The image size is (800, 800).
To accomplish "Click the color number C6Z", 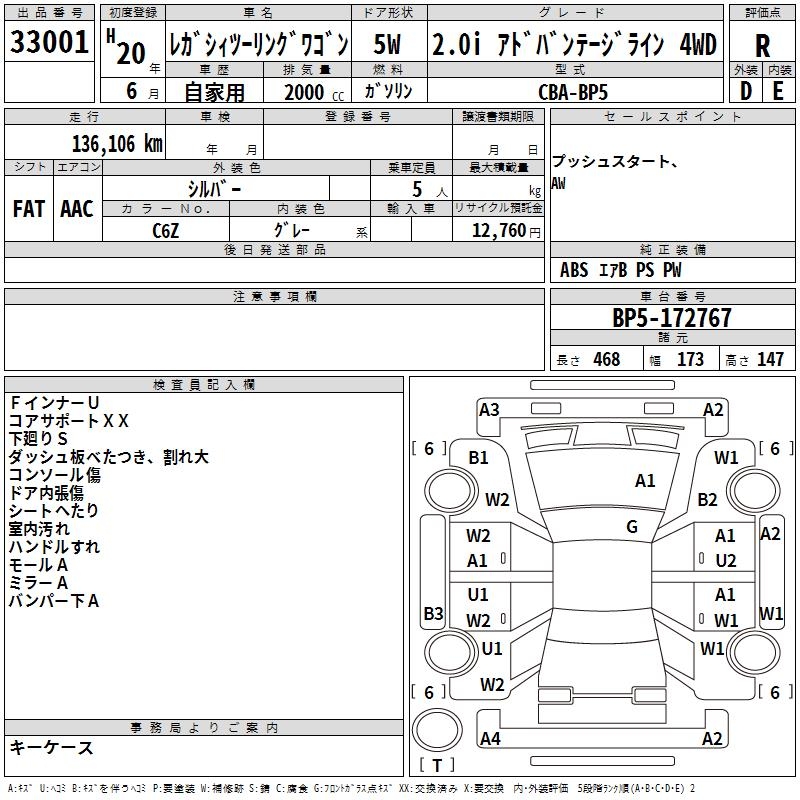I will point(166,231).
